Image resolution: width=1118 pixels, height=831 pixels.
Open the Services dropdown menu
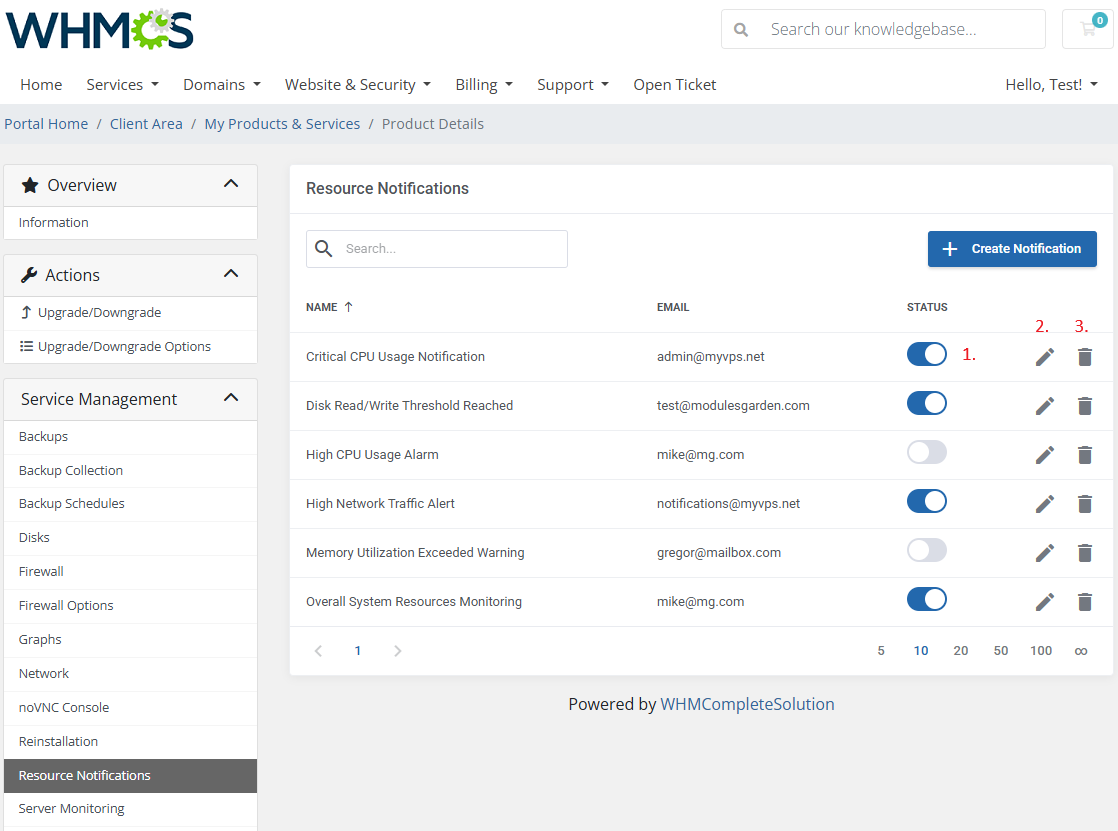(x=122, y=85)
